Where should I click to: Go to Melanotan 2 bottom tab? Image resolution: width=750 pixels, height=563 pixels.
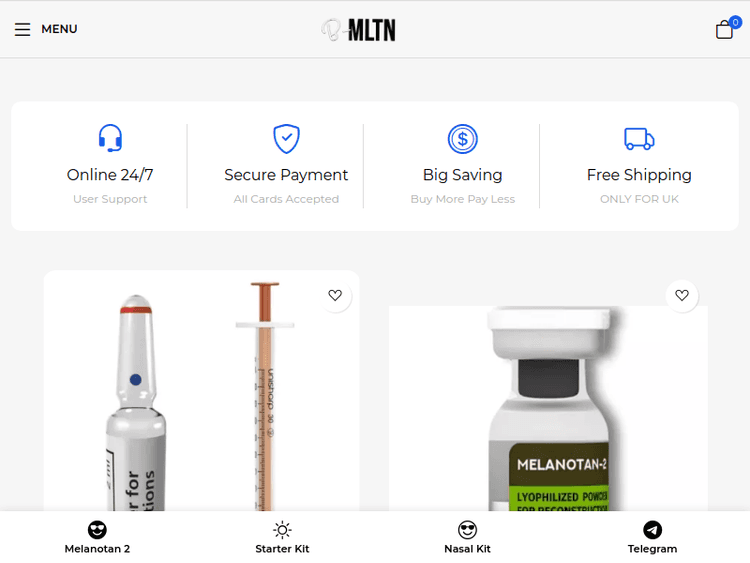click(x=97, y=537)
